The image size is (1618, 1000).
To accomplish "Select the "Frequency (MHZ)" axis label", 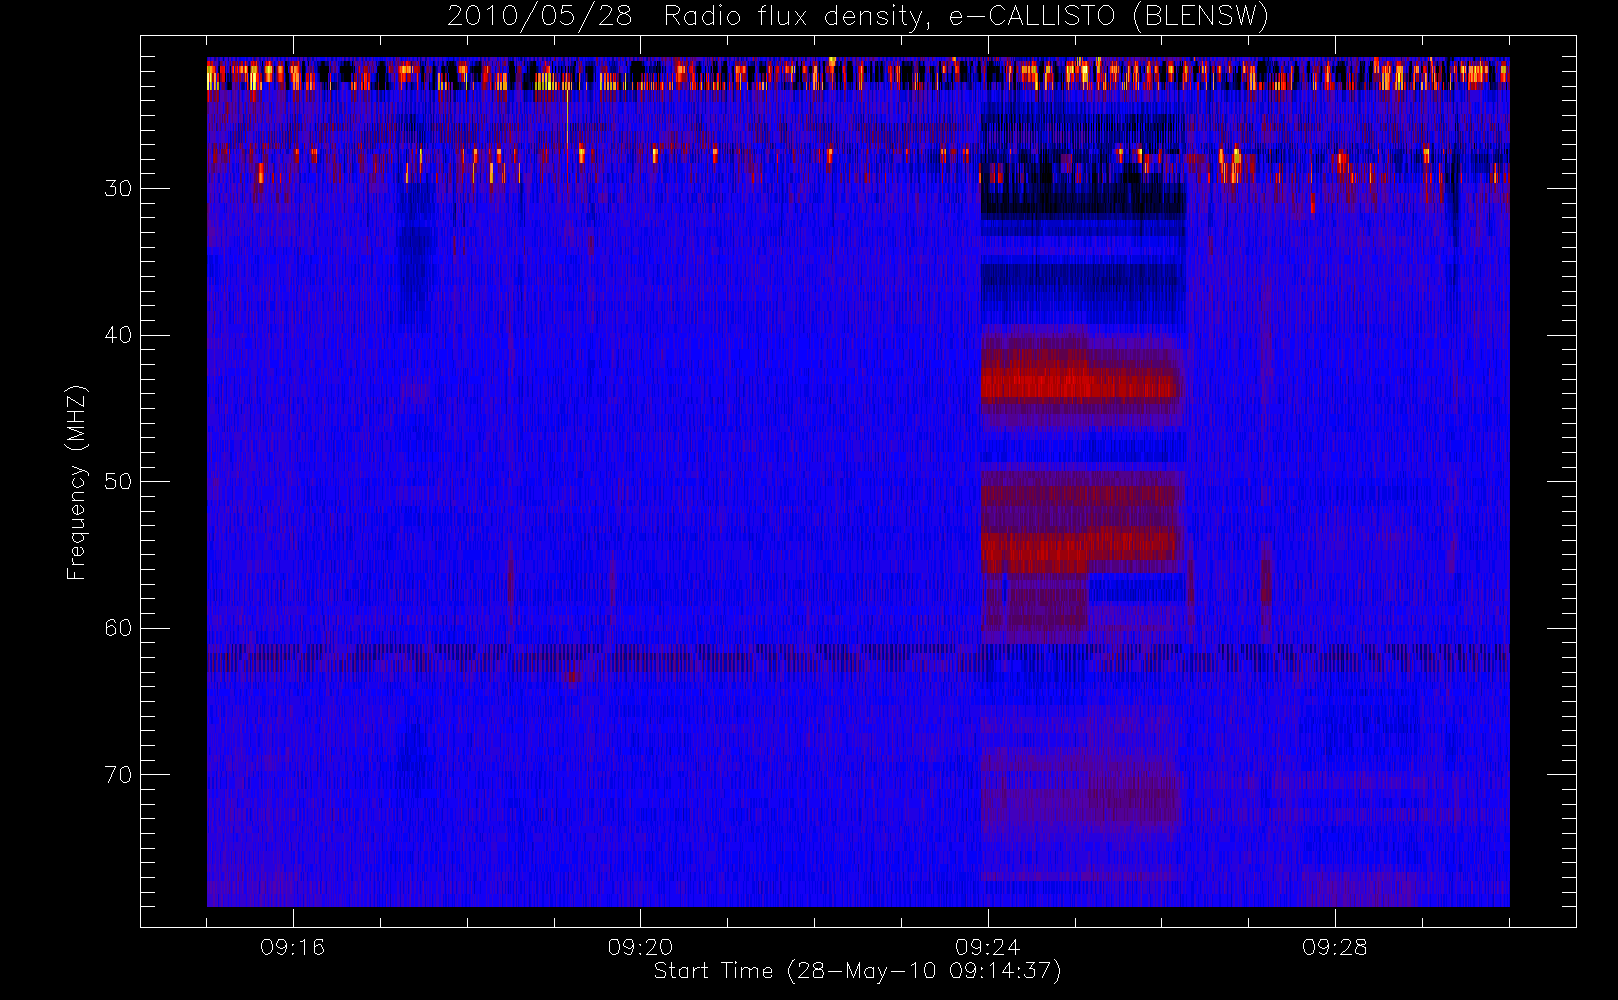I will pyautogui.click(x=76, y=482).
